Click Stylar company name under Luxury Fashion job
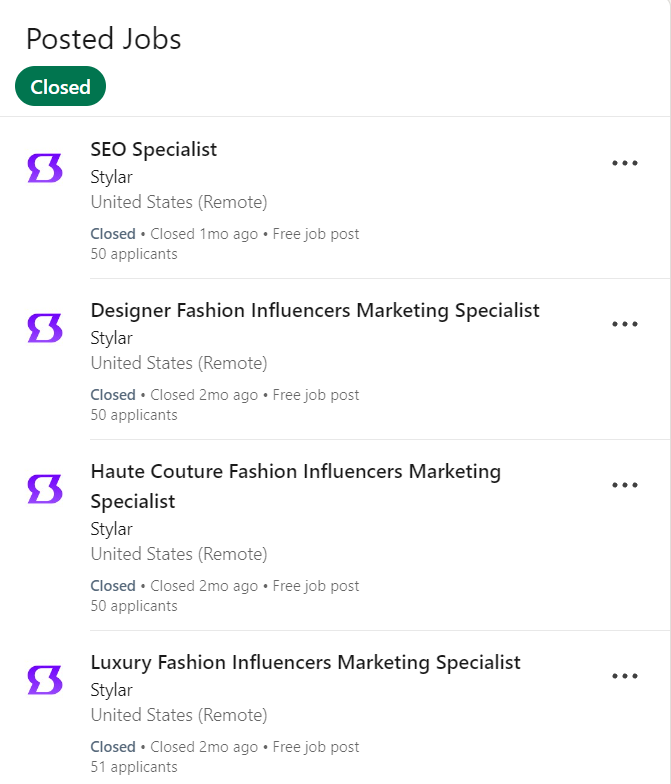 click(111, 690)
